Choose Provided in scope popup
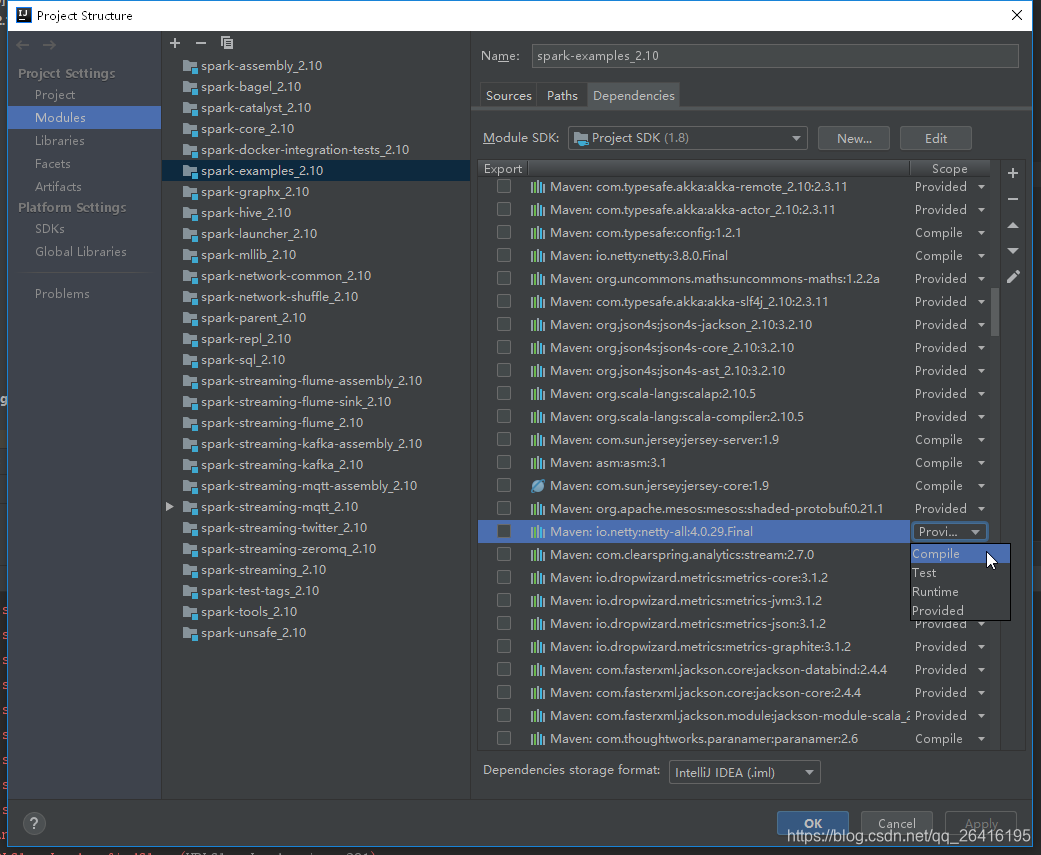This screenshot has height=855, width=1041. tap(960, 611)
